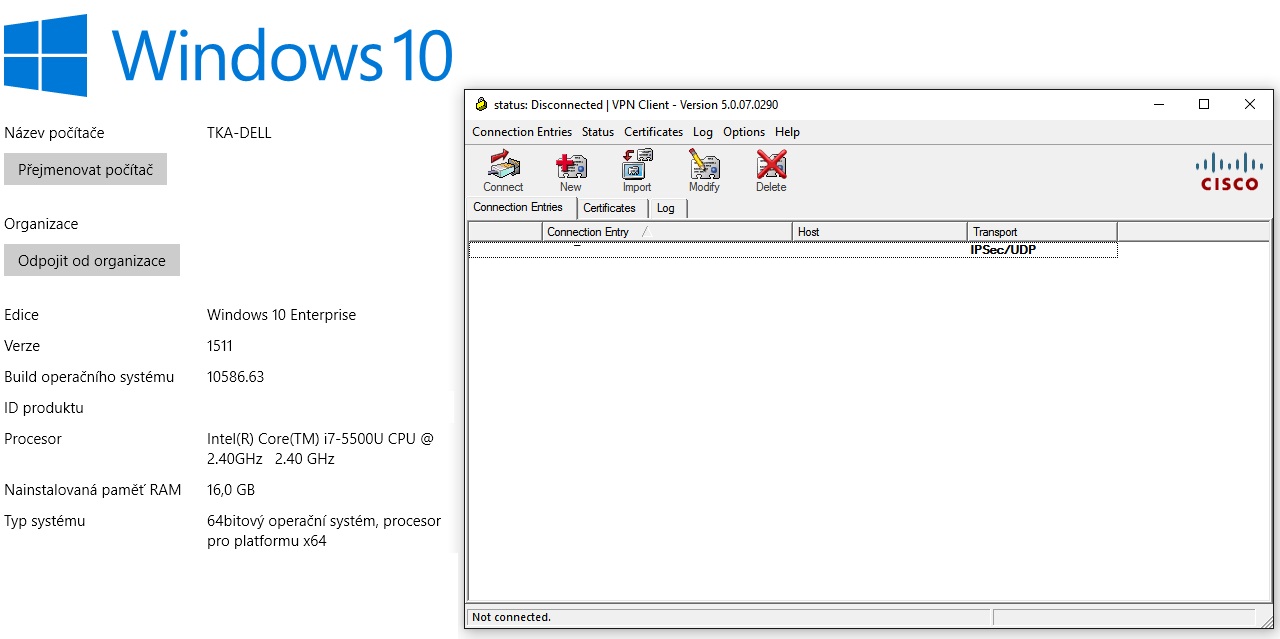Switch to the Log tab
1280x639 pixels.
pos(666,208)
